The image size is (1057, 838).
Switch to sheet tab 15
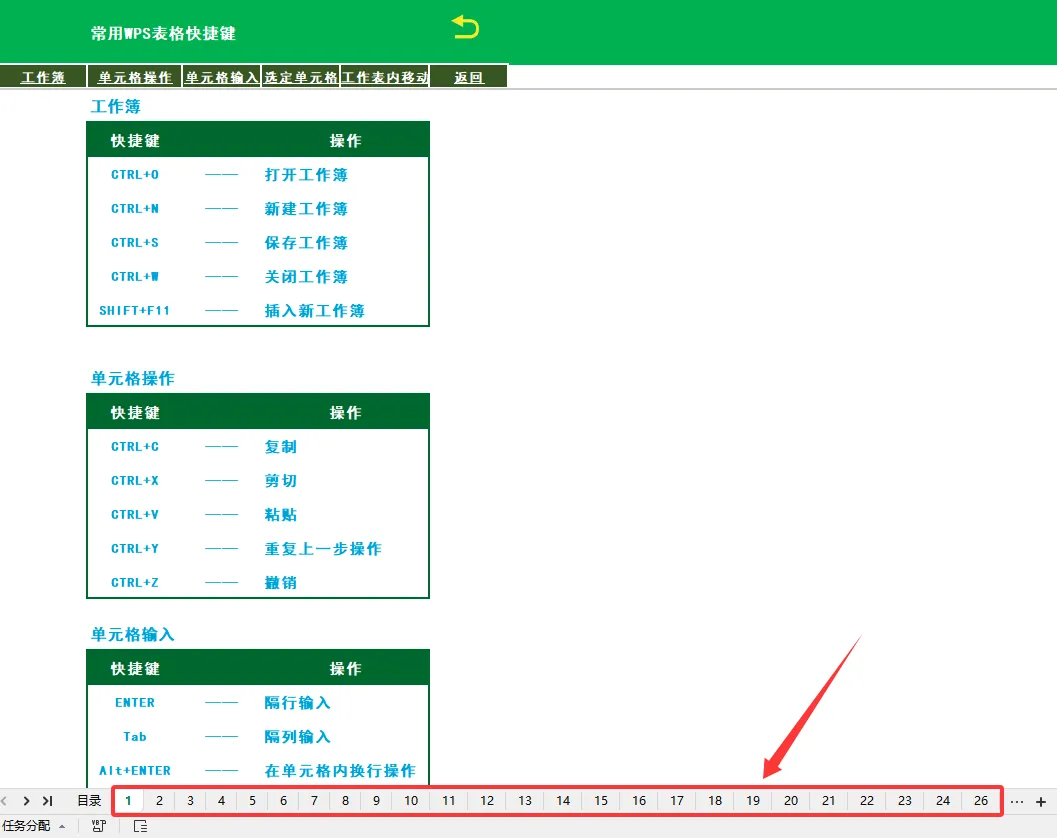point(601,801)
